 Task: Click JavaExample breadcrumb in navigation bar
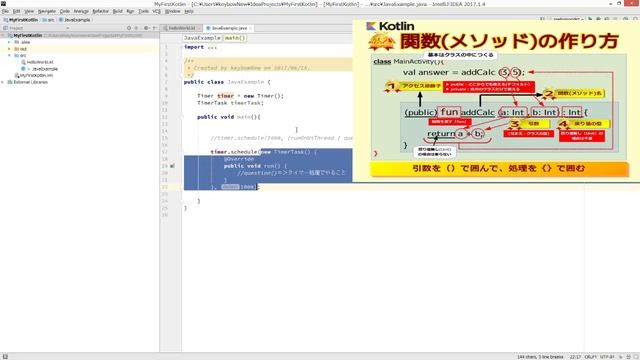tap(75, 20)
